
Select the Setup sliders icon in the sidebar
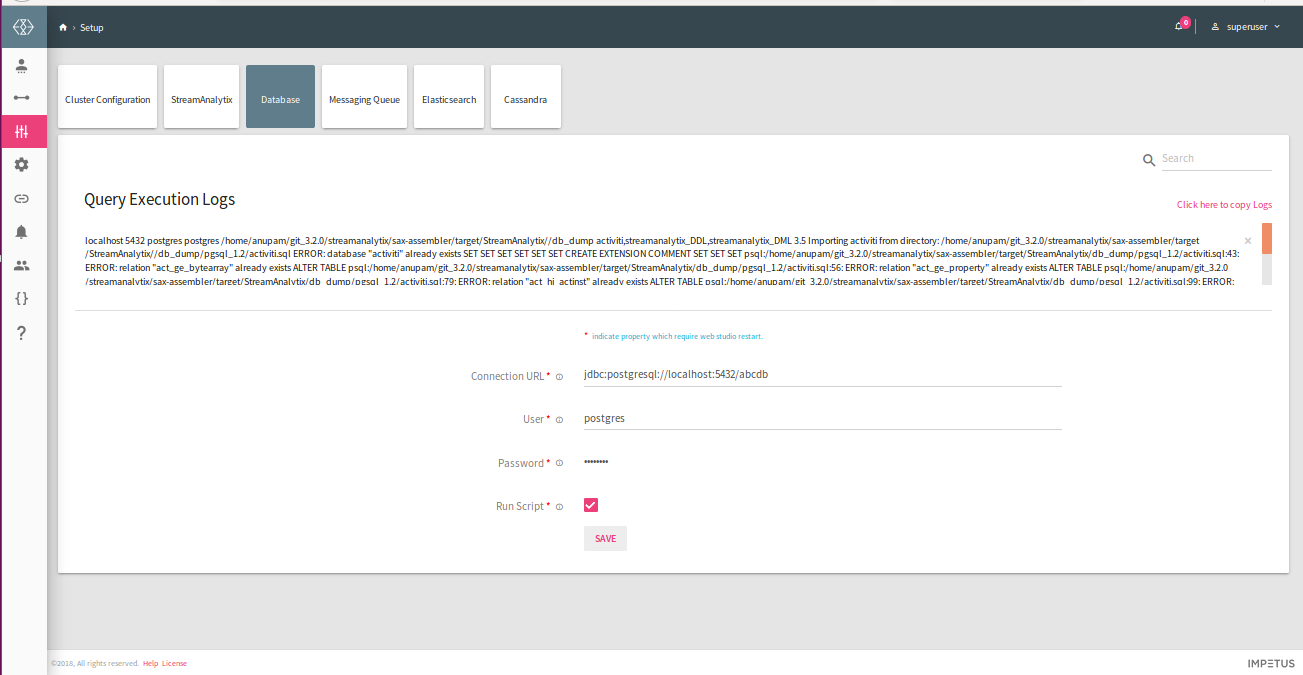(x=22, y=131)
